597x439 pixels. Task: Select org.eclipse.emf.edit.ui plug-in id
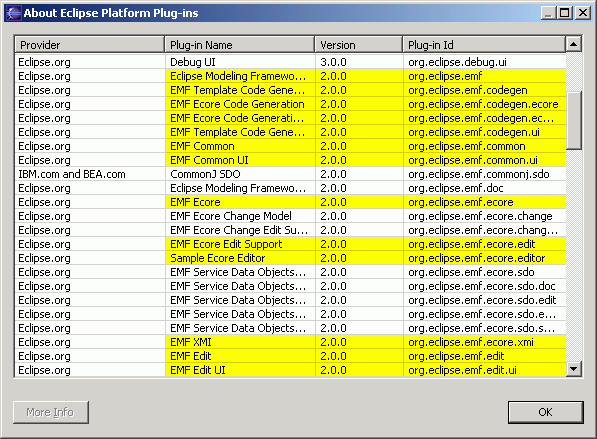(x=484, y=370)
